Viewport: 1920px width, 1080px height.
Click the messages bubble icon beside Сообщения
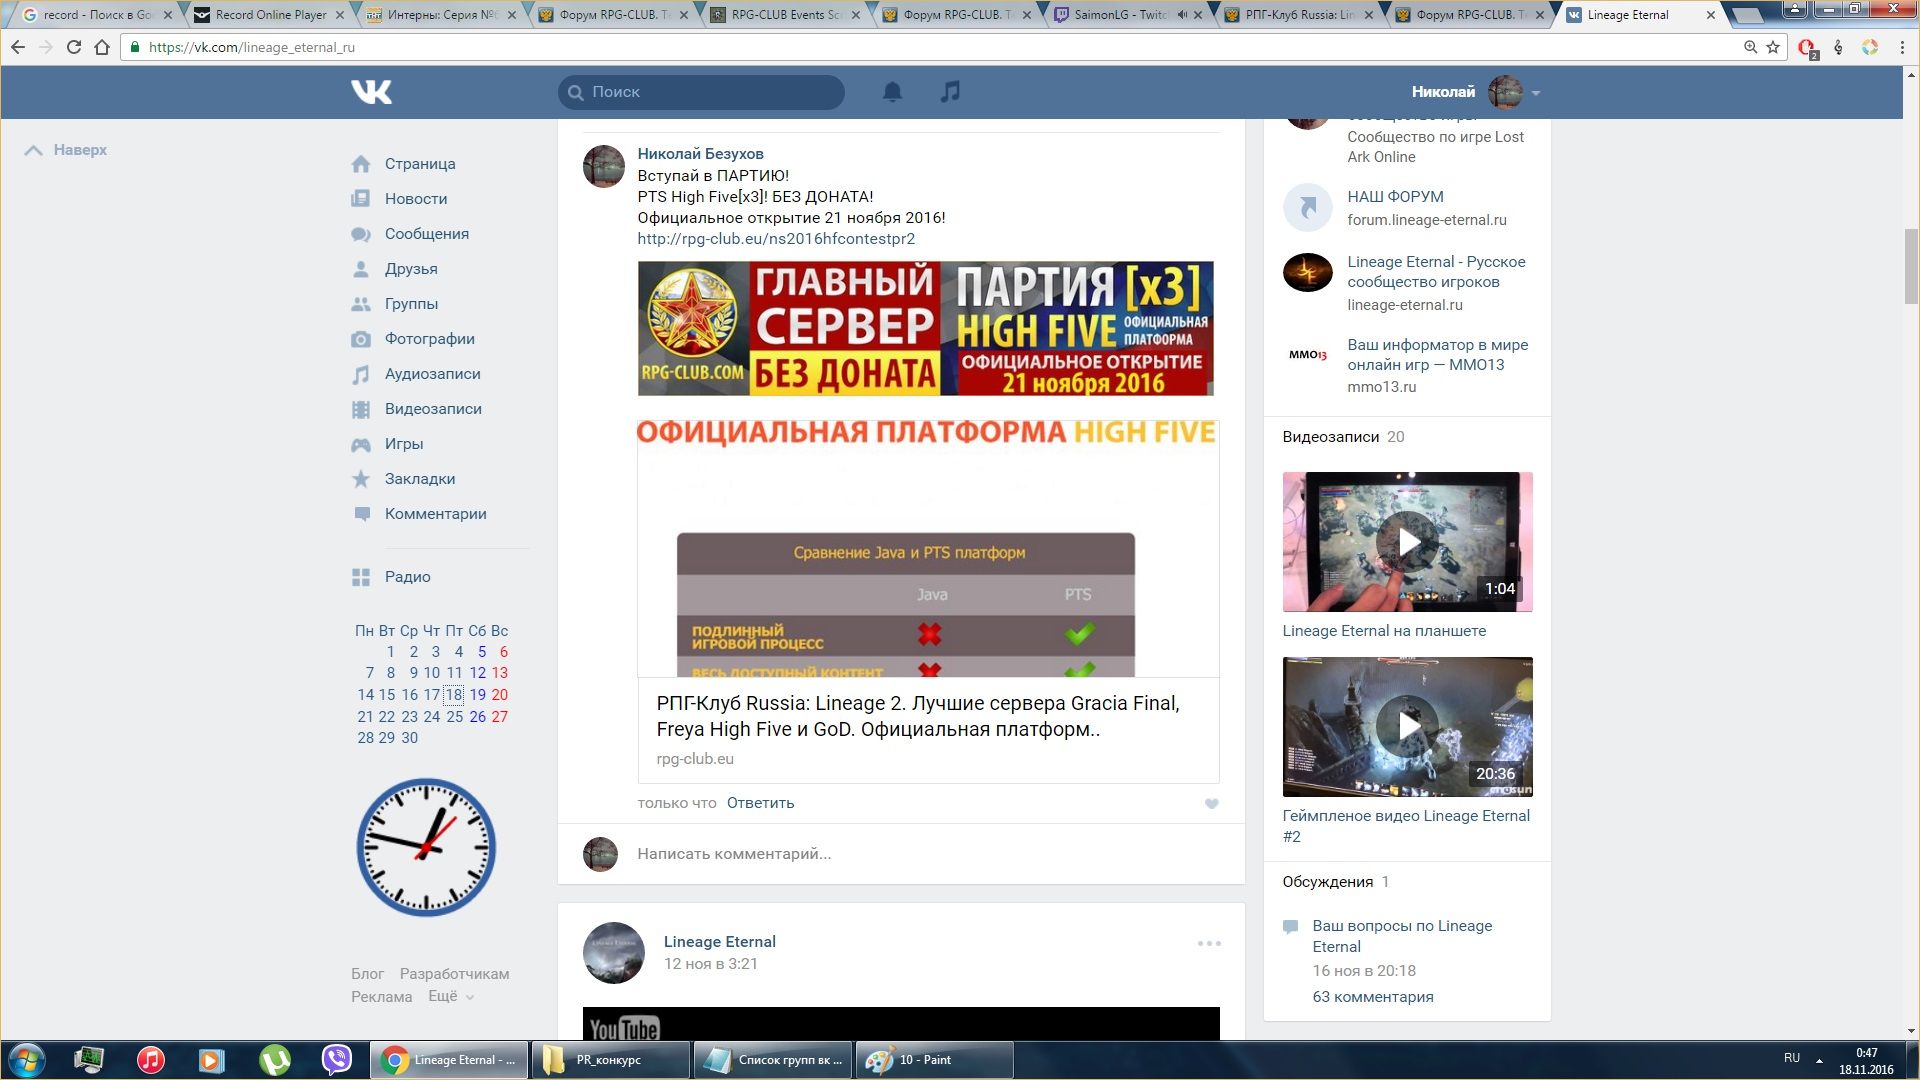click(361, 234)
